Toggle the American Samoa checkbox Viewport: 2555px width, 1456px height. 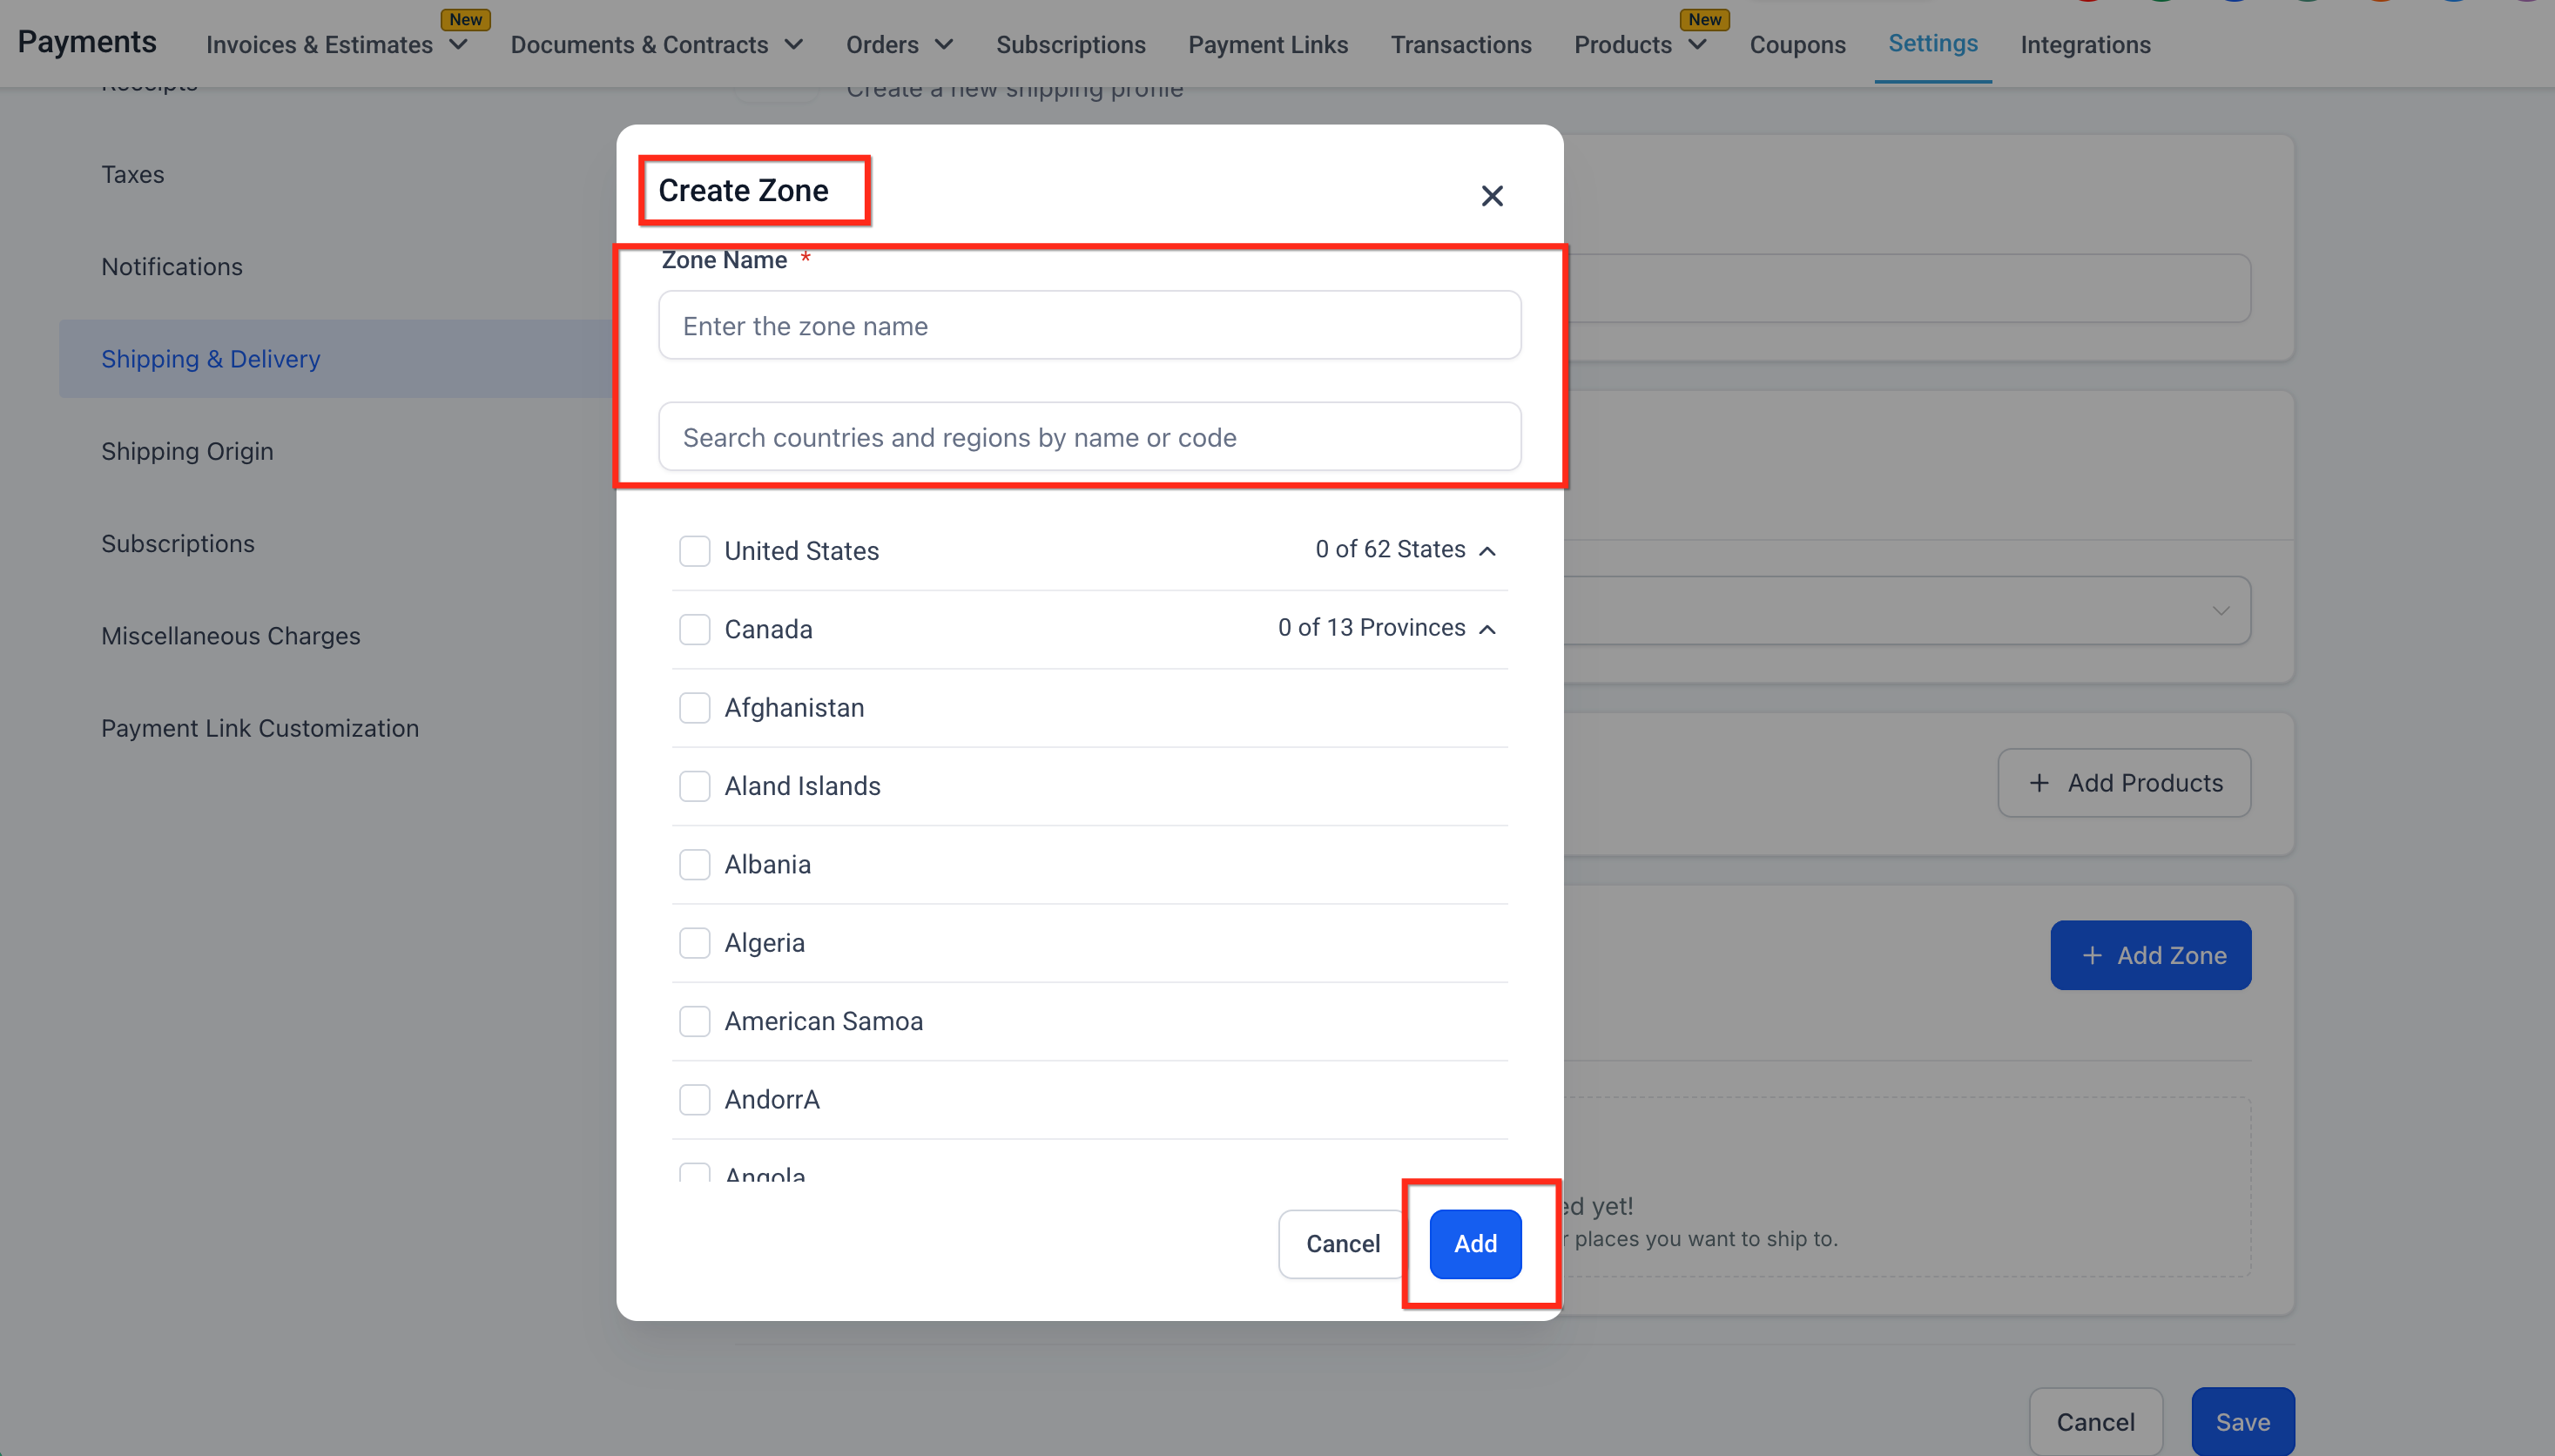pos(694,1021)
